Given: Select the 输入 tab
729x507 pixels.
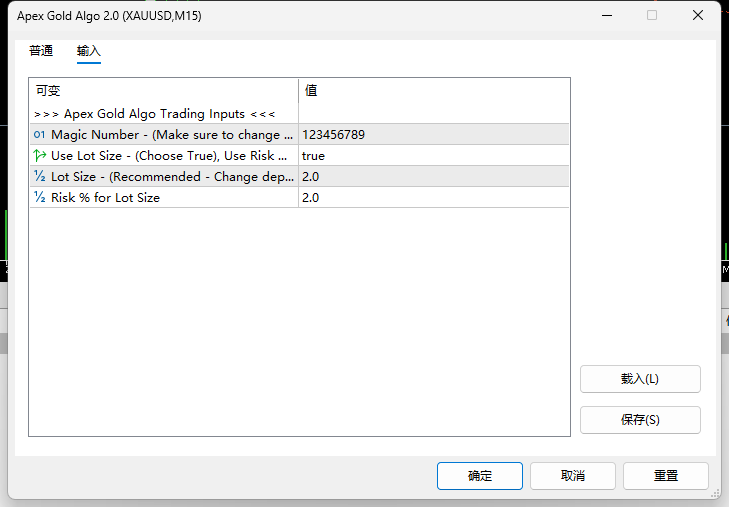Looking at the screenshot, I should [x=89, y=51].
